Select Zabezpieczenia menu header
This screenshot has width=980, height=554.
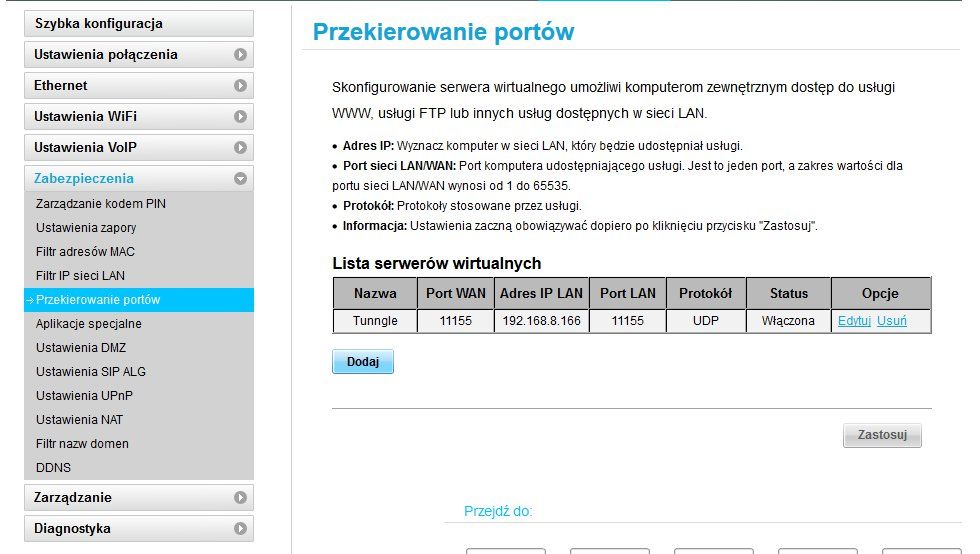pos(84,178)
